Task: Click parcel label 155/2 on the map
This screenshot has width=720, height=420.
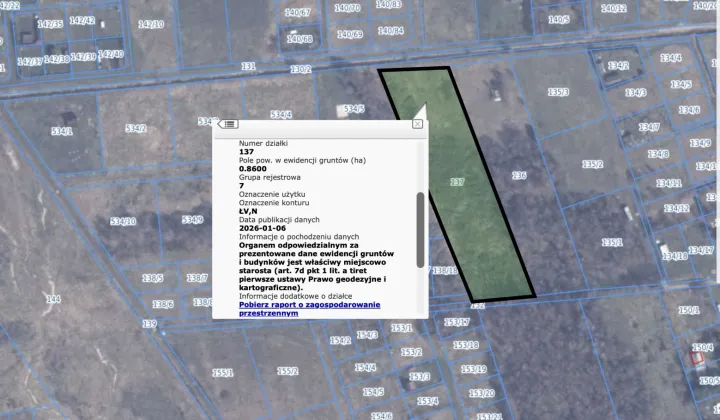Action: pyautogui.click(x=287, y=370)
